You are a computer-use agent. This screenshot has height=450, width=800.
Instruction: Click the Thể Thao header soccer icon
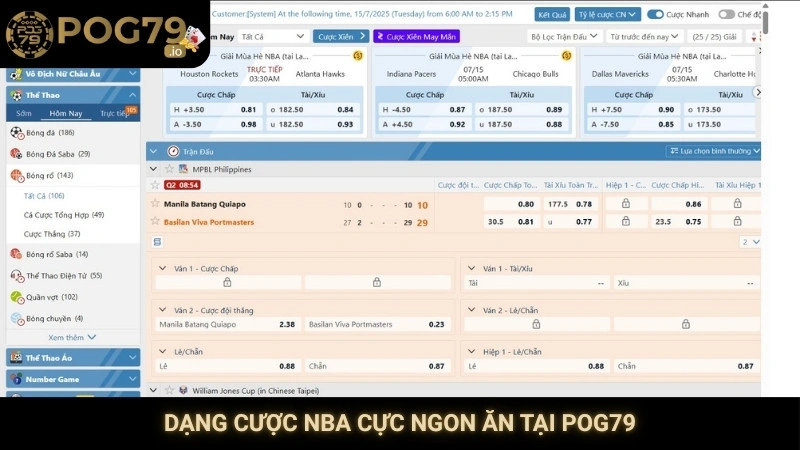pyautogui.click(x=16, y=95)
